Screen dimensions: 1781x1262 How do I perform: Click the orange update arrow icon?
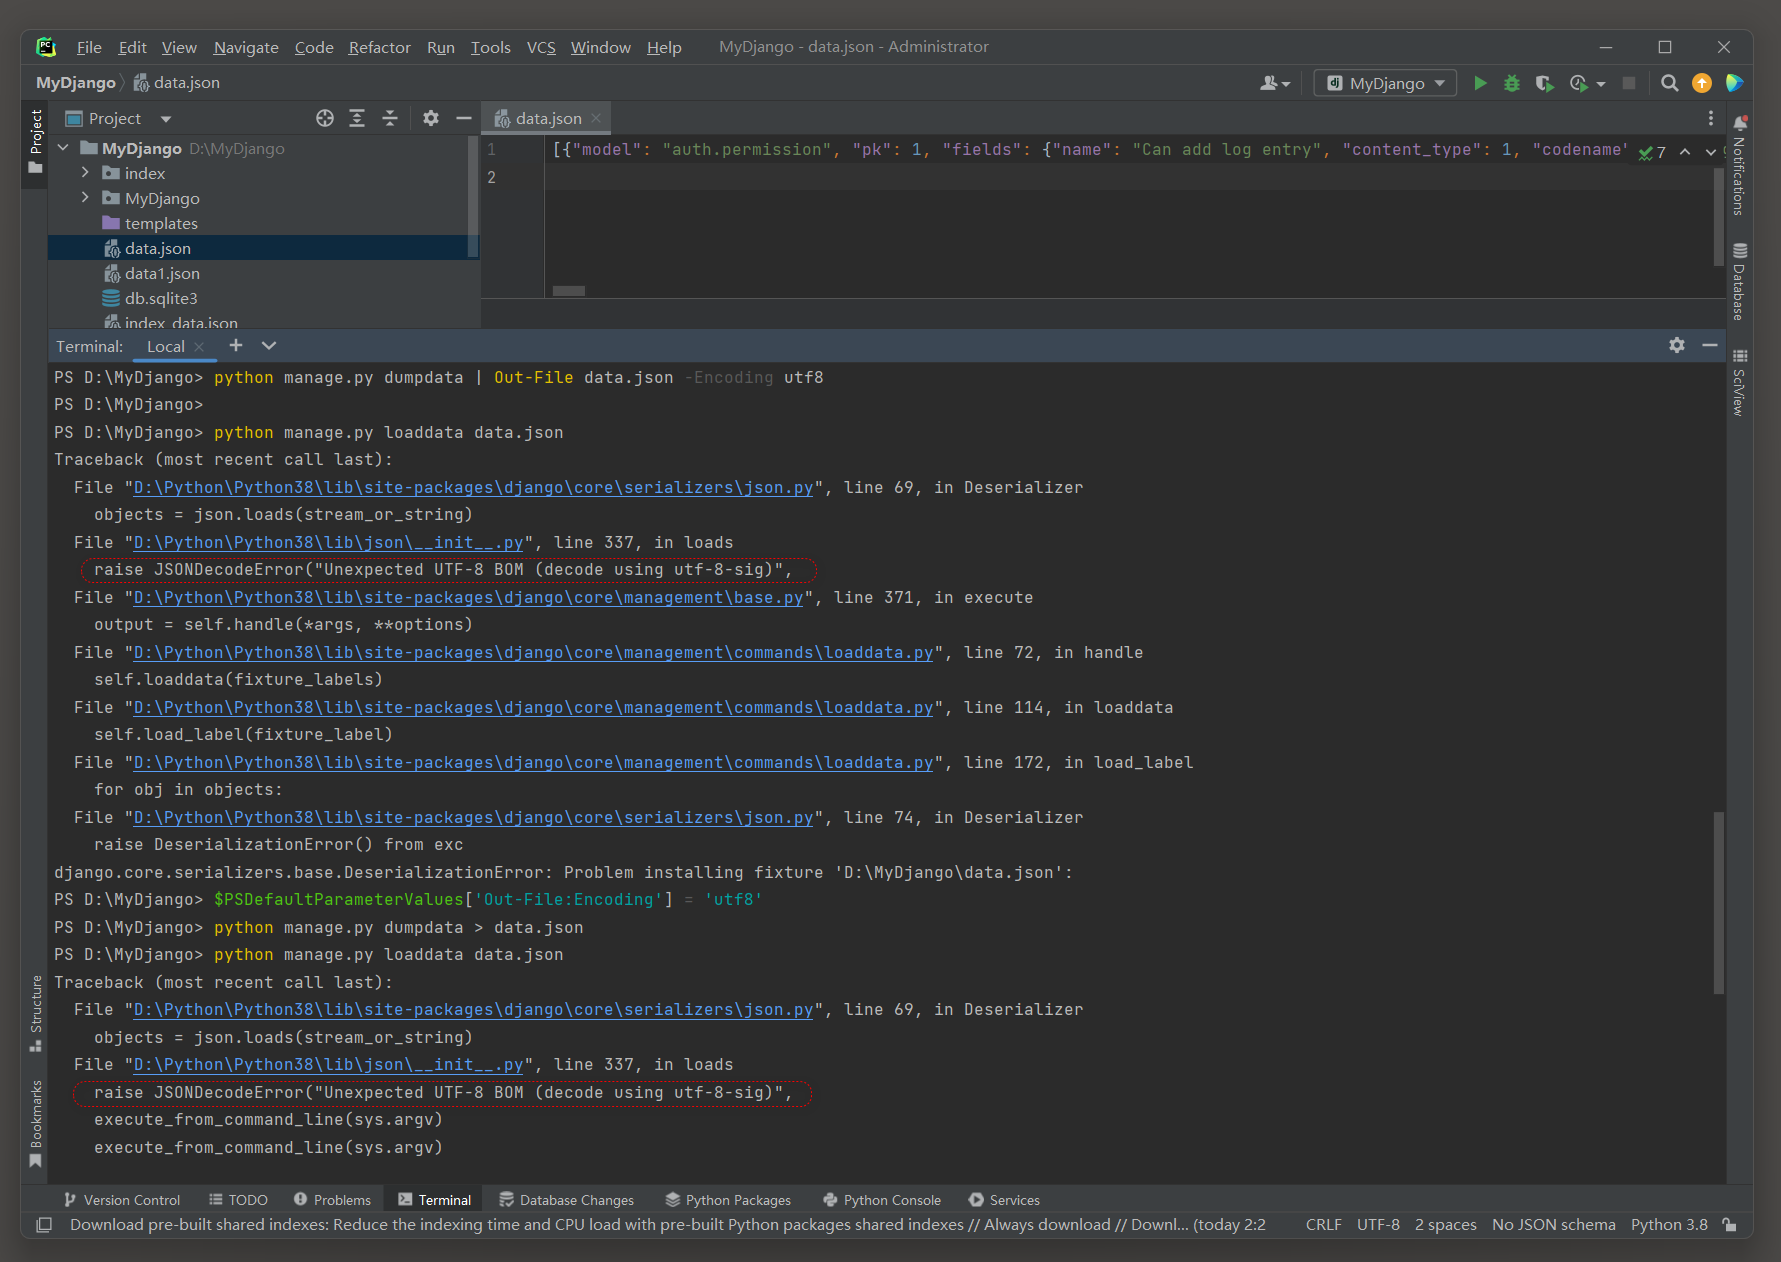(x=1701, y=83)
